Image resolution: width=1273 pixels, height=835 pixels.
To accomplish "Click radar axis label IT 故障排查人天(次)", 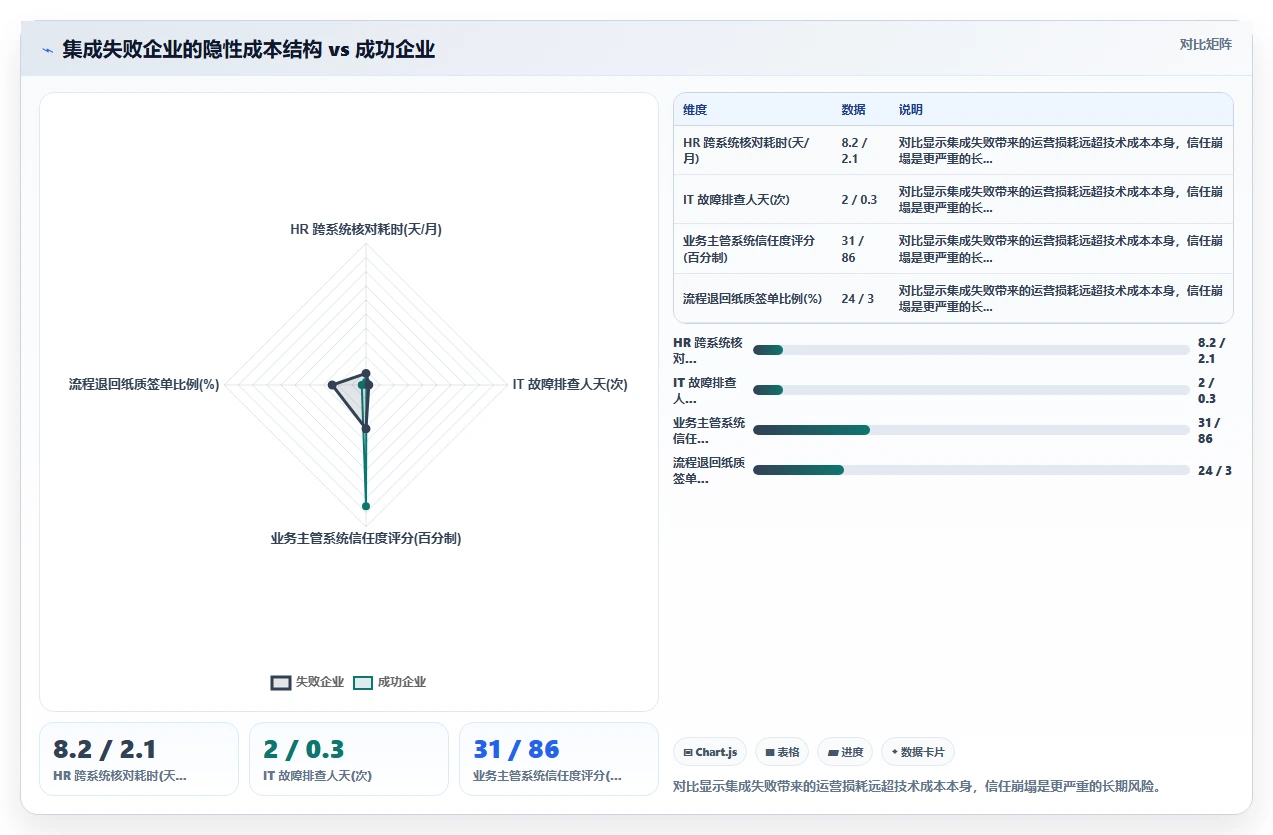I will click(570, 384).
